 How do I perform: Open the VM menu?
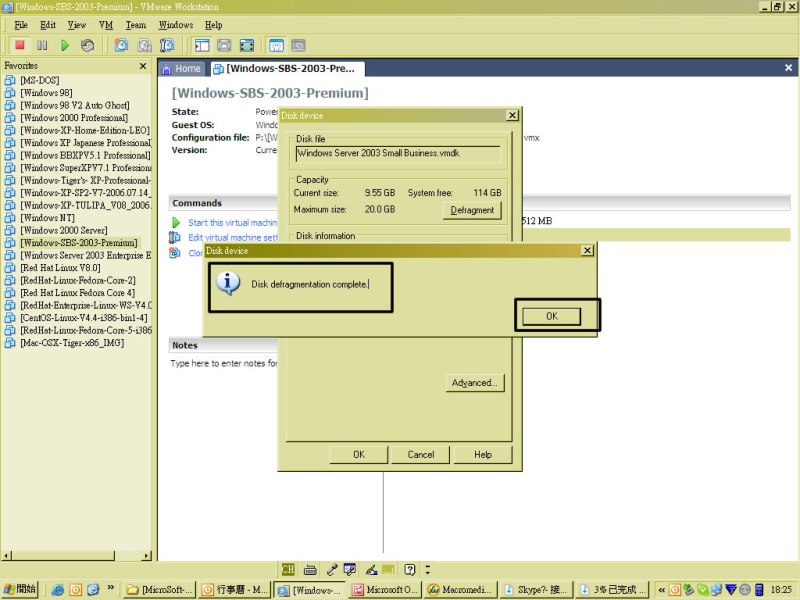pyautogui.click(x=106, y=25)
